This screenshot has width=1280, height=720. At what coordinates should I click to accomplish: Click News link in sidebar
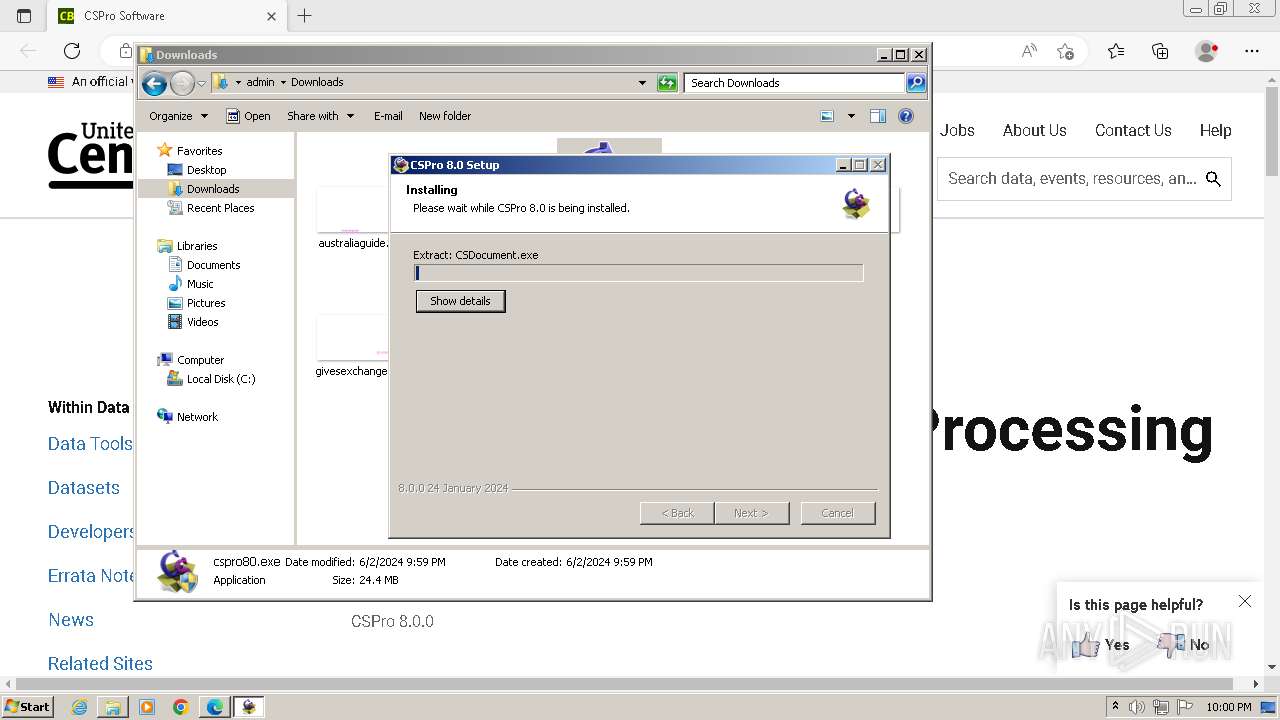71,620
